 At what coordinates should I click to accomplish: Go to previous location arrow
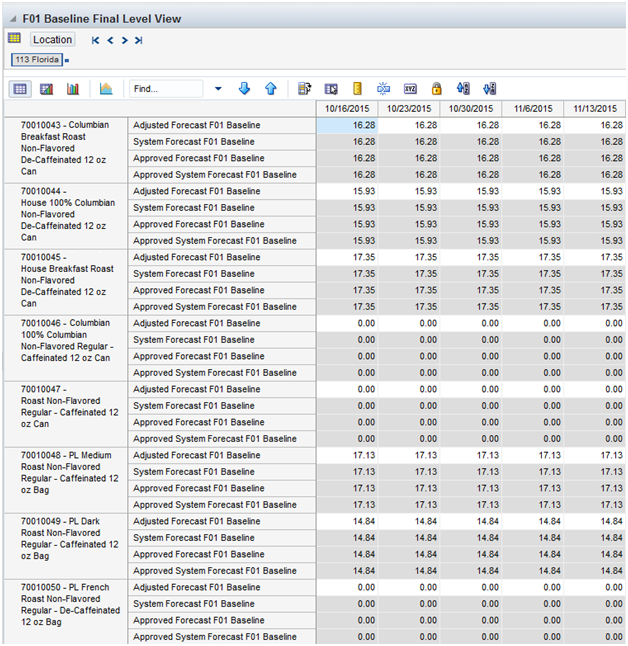(110, 40)
